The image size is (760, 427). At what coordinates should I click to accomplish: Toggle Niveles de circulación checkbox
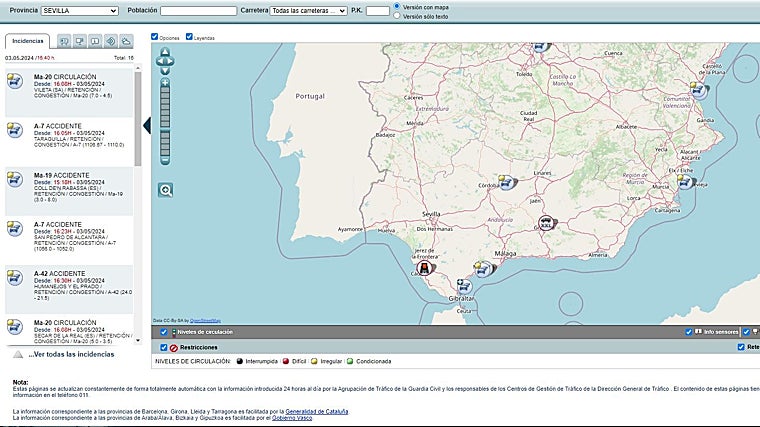(x=164, y=332)
